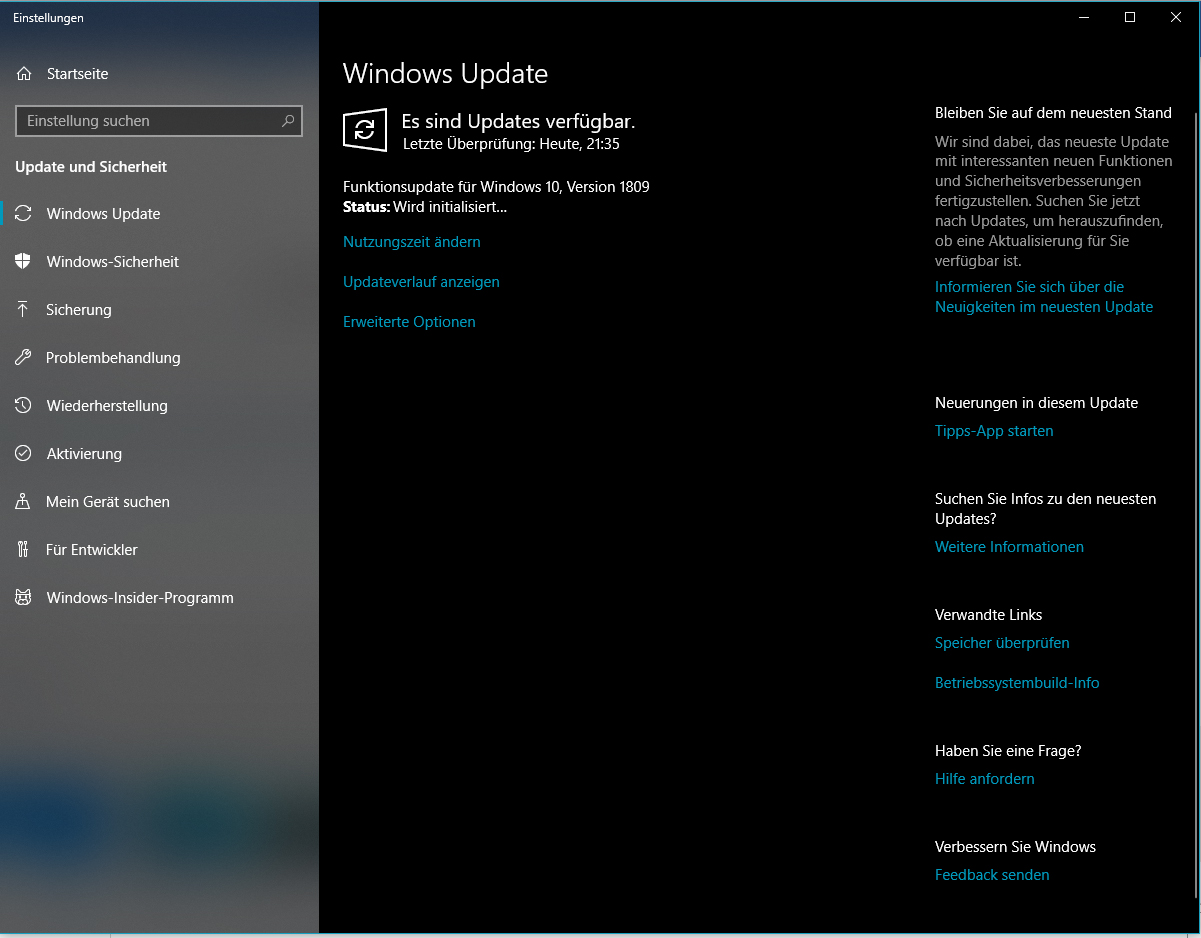Open Updateverlauf anzeigen link
The image size is (1201, 938).
pos(421,282)
